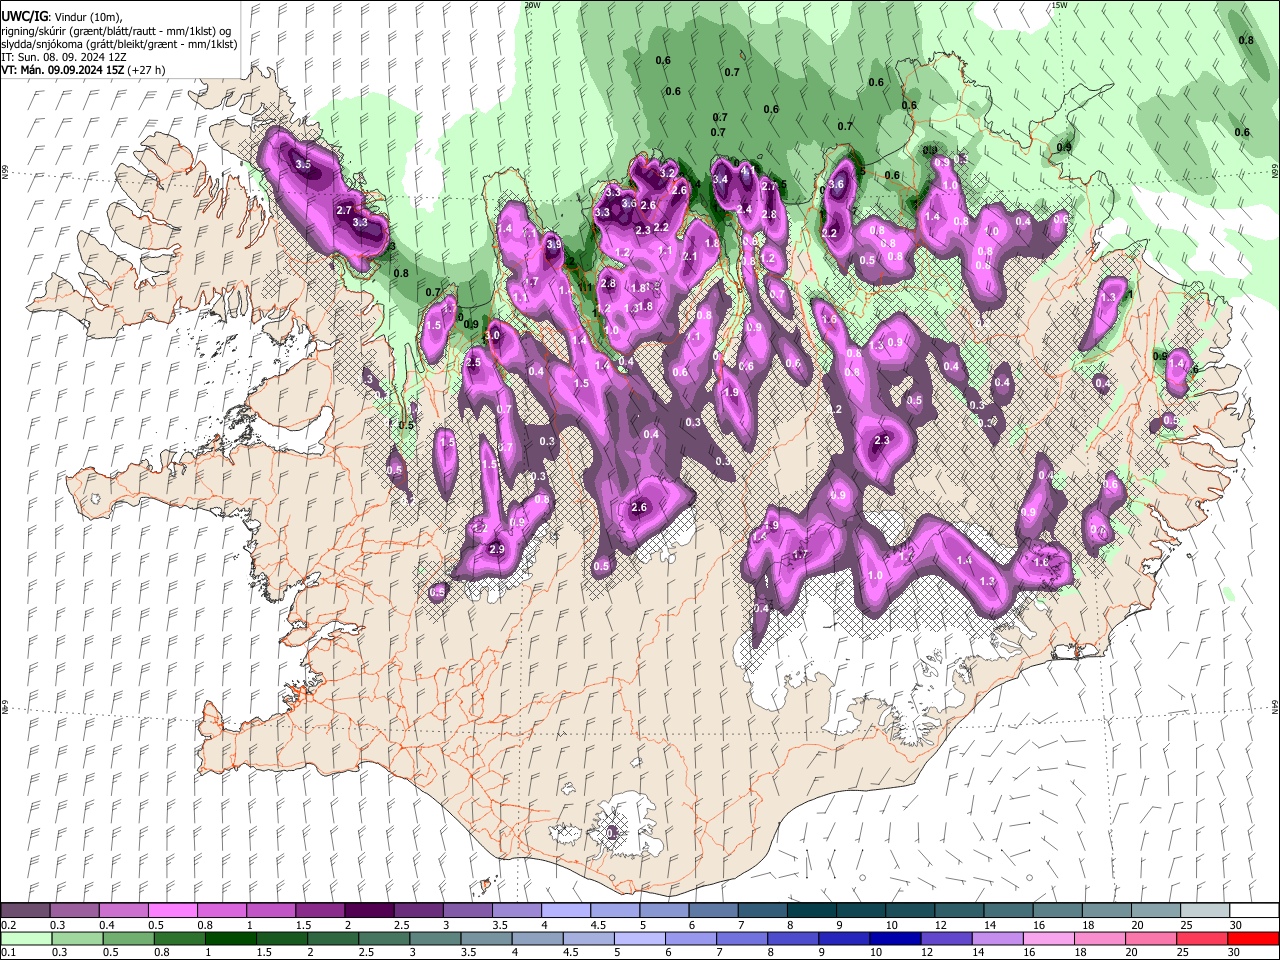
Task: Click the 3.9 precipitation value on the map
Action: [x=554, y=244]
